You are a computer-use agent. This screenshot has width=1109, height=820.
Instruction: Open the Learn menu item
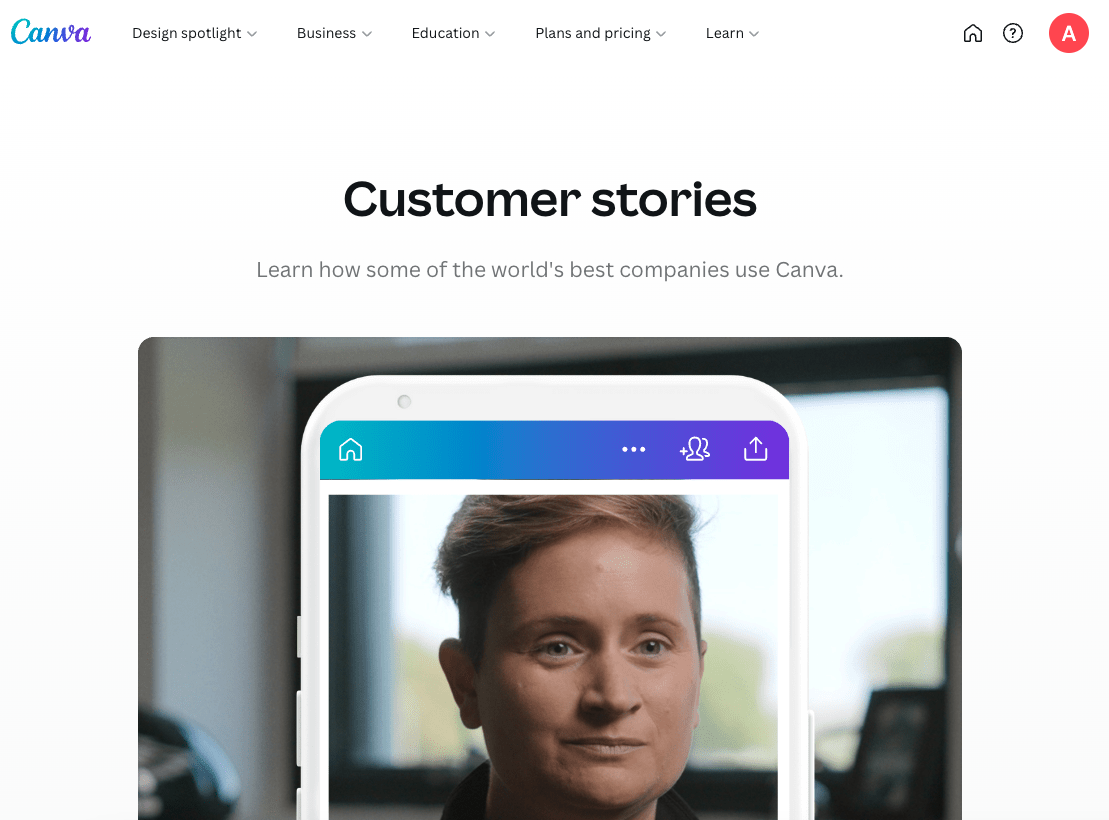pos(724,33)
